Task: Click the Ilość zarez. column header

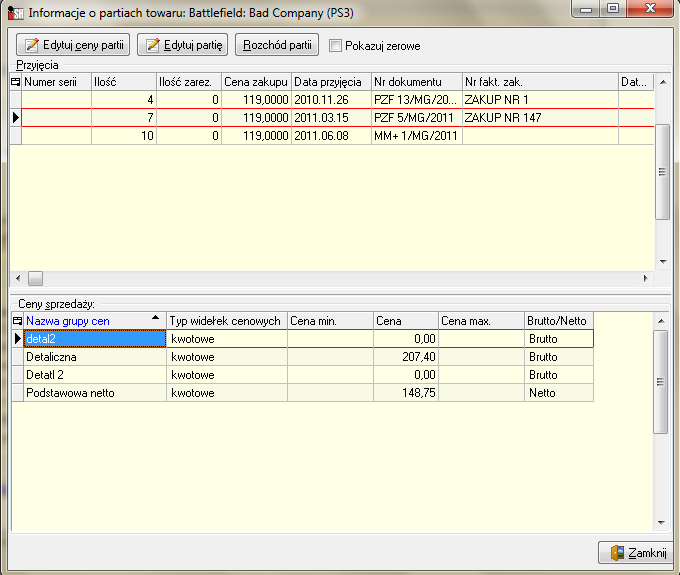Action: click(189, 82)
